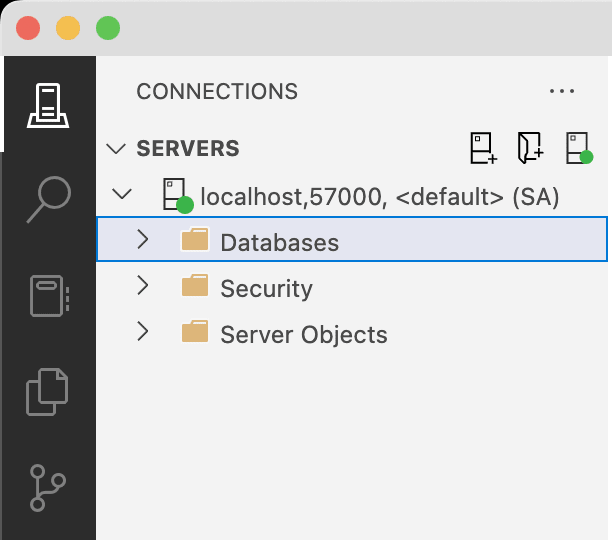Collapse the localhost,57000 server node arrow
The width and height of the screenshot is (612, 540).
(x=122, y=194)
